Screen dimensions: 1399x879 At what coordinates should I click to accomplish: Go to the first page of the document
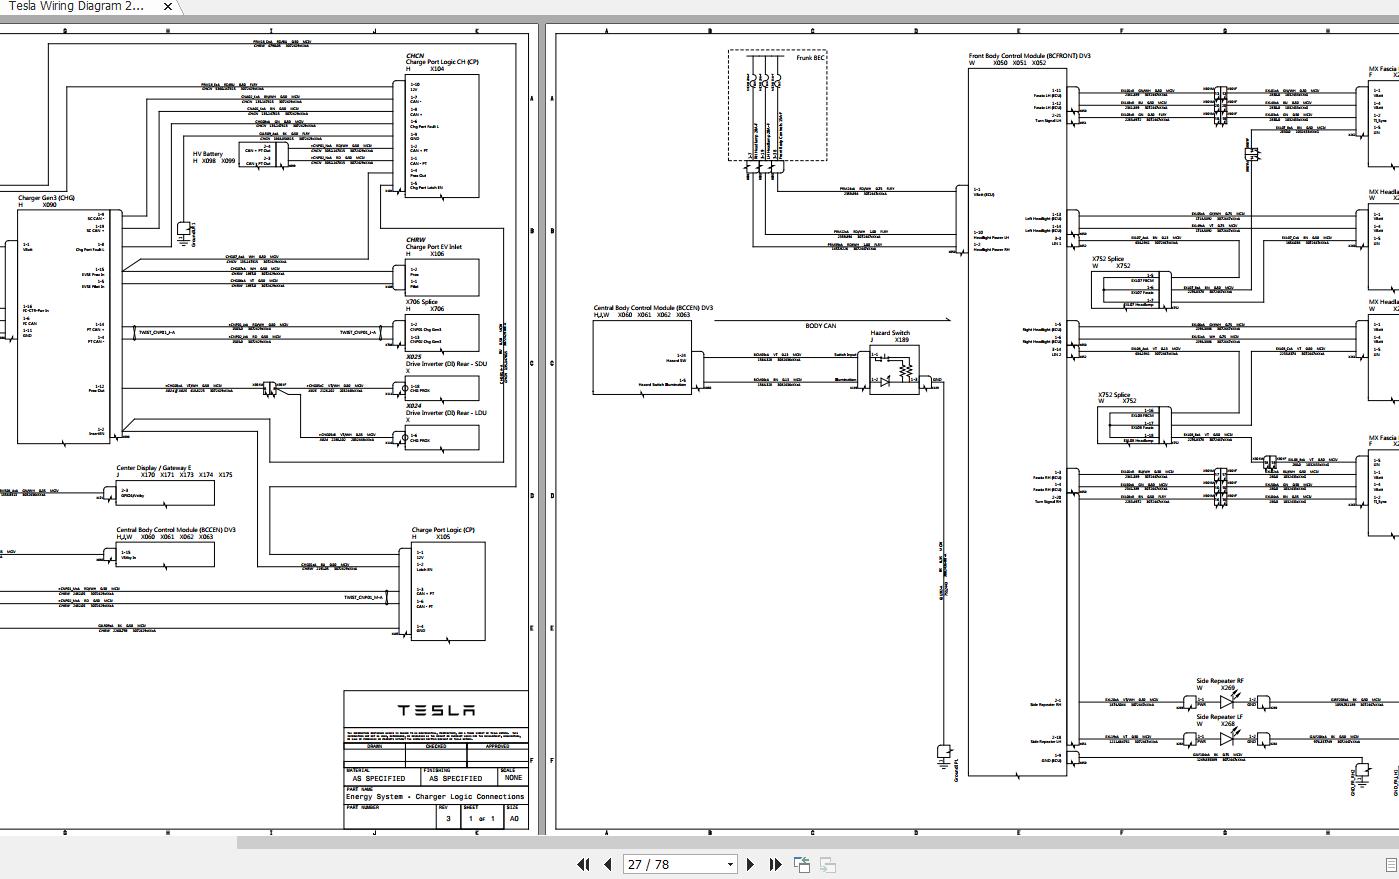click(x=584, y=864)
